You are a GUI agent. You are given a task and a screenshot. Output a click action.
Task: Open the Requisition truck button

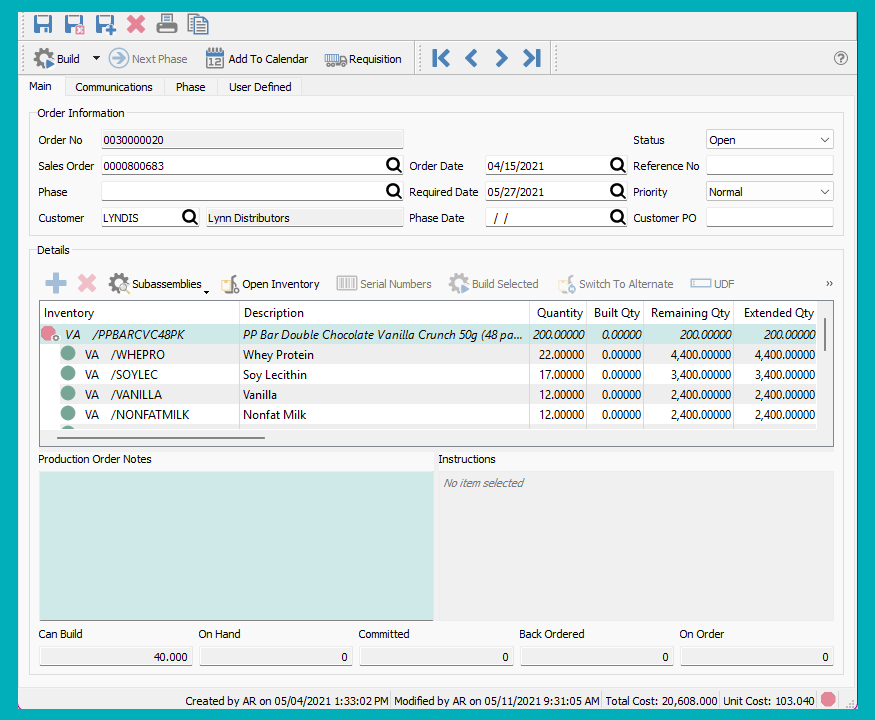point(363,59)
